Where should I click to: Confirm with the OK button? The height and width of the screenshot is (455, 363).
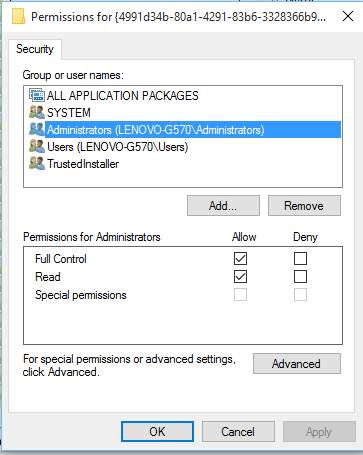(x=157, y=432)
